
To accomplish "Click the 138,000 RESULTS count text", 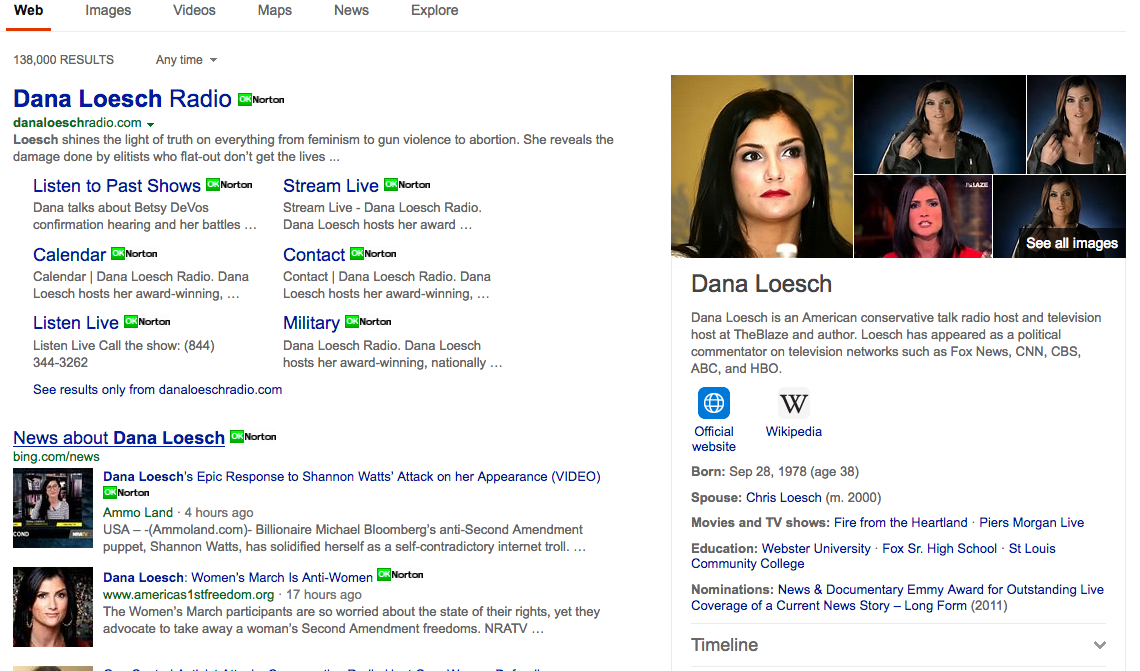I will coord(63,60).
